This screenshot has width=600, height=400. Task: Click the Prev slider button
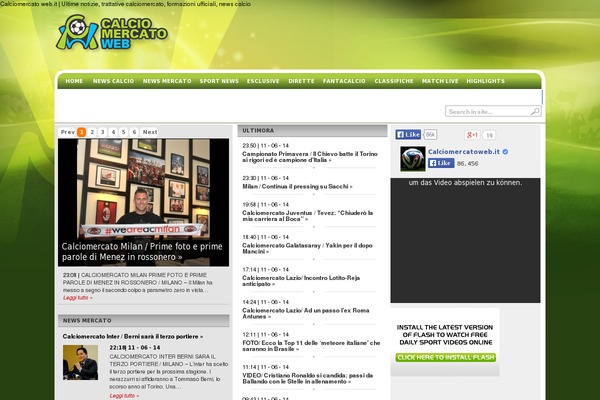point(68,132)
